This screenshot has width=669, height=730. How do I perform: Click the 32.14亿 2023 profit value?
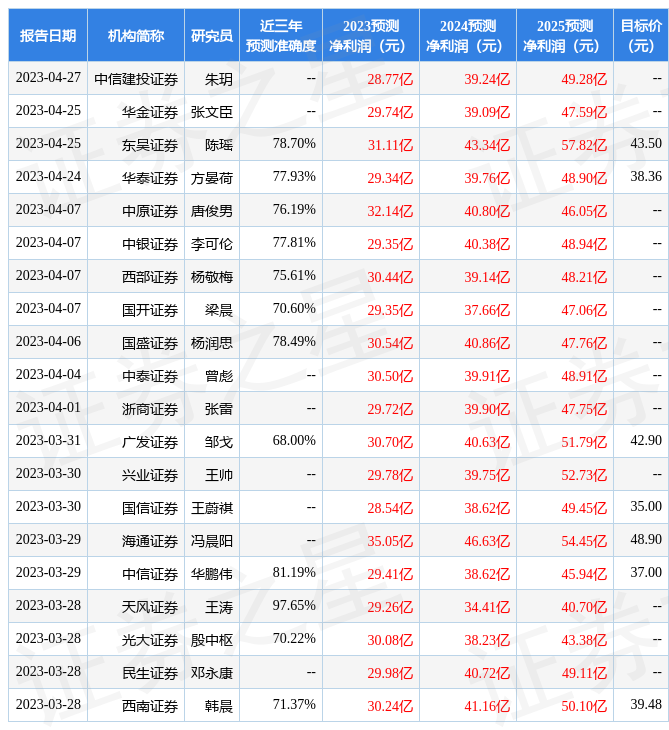click(x=390, y=211)
